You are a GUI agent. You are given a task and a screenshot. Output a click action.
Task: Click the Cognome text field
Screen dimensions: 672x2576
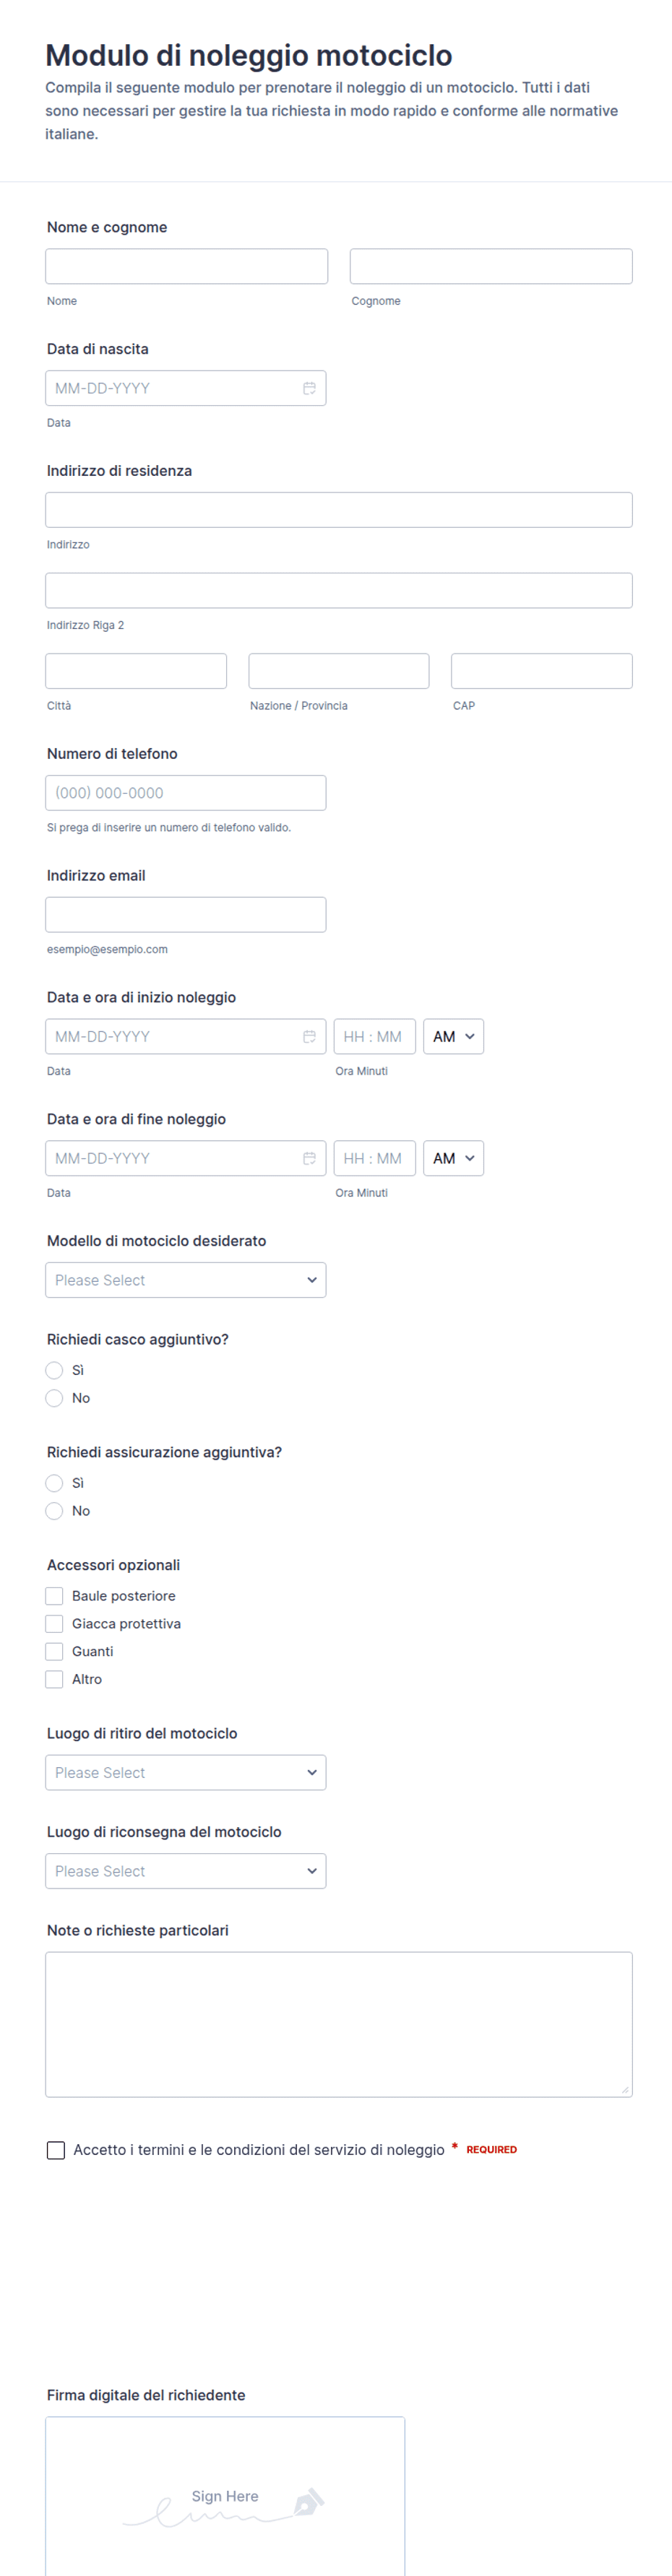pyautogui.click(x=491, y=266)
